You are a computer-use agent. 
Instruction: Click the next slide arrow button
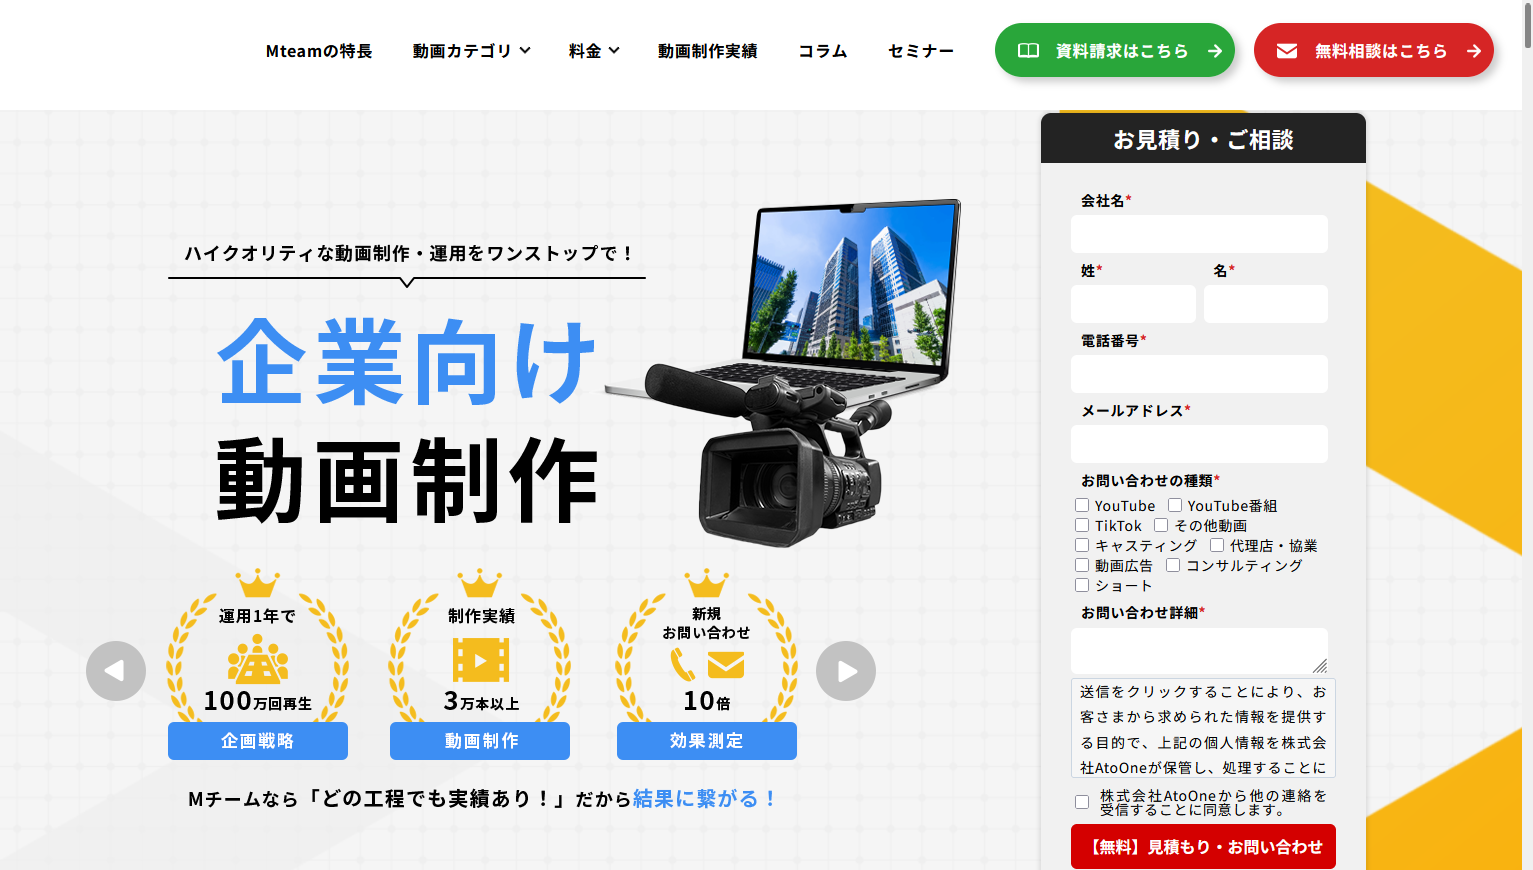(846, 671)
